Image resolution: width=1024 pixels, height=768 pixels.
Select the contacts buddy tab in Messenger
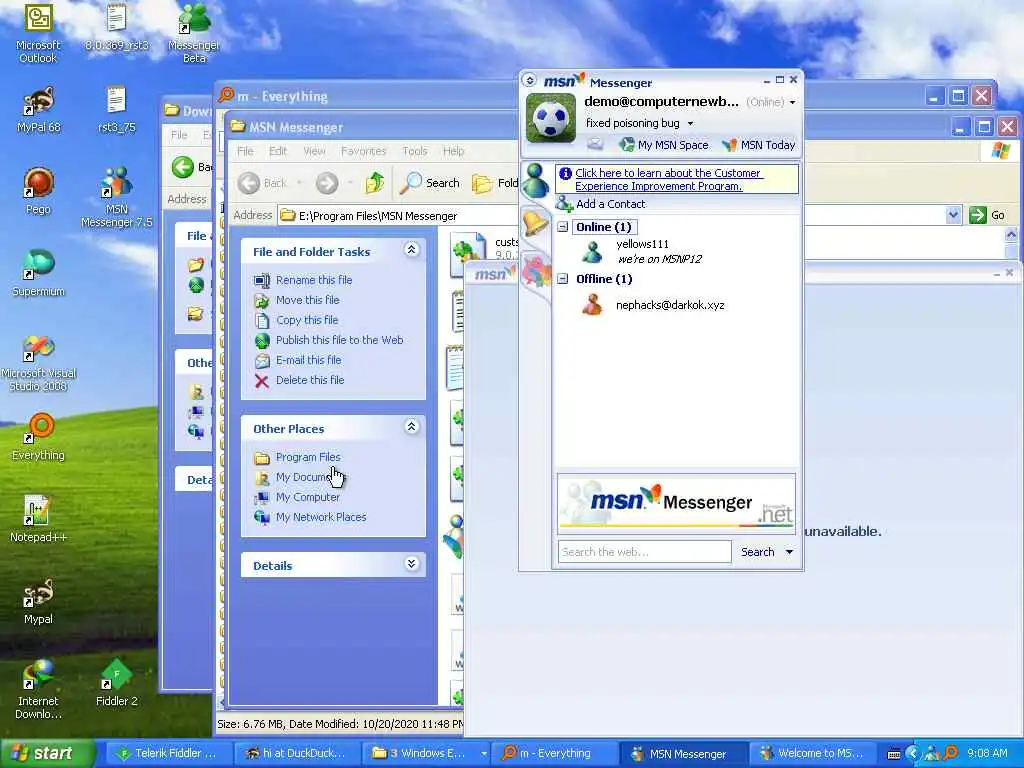click(536, 181)
